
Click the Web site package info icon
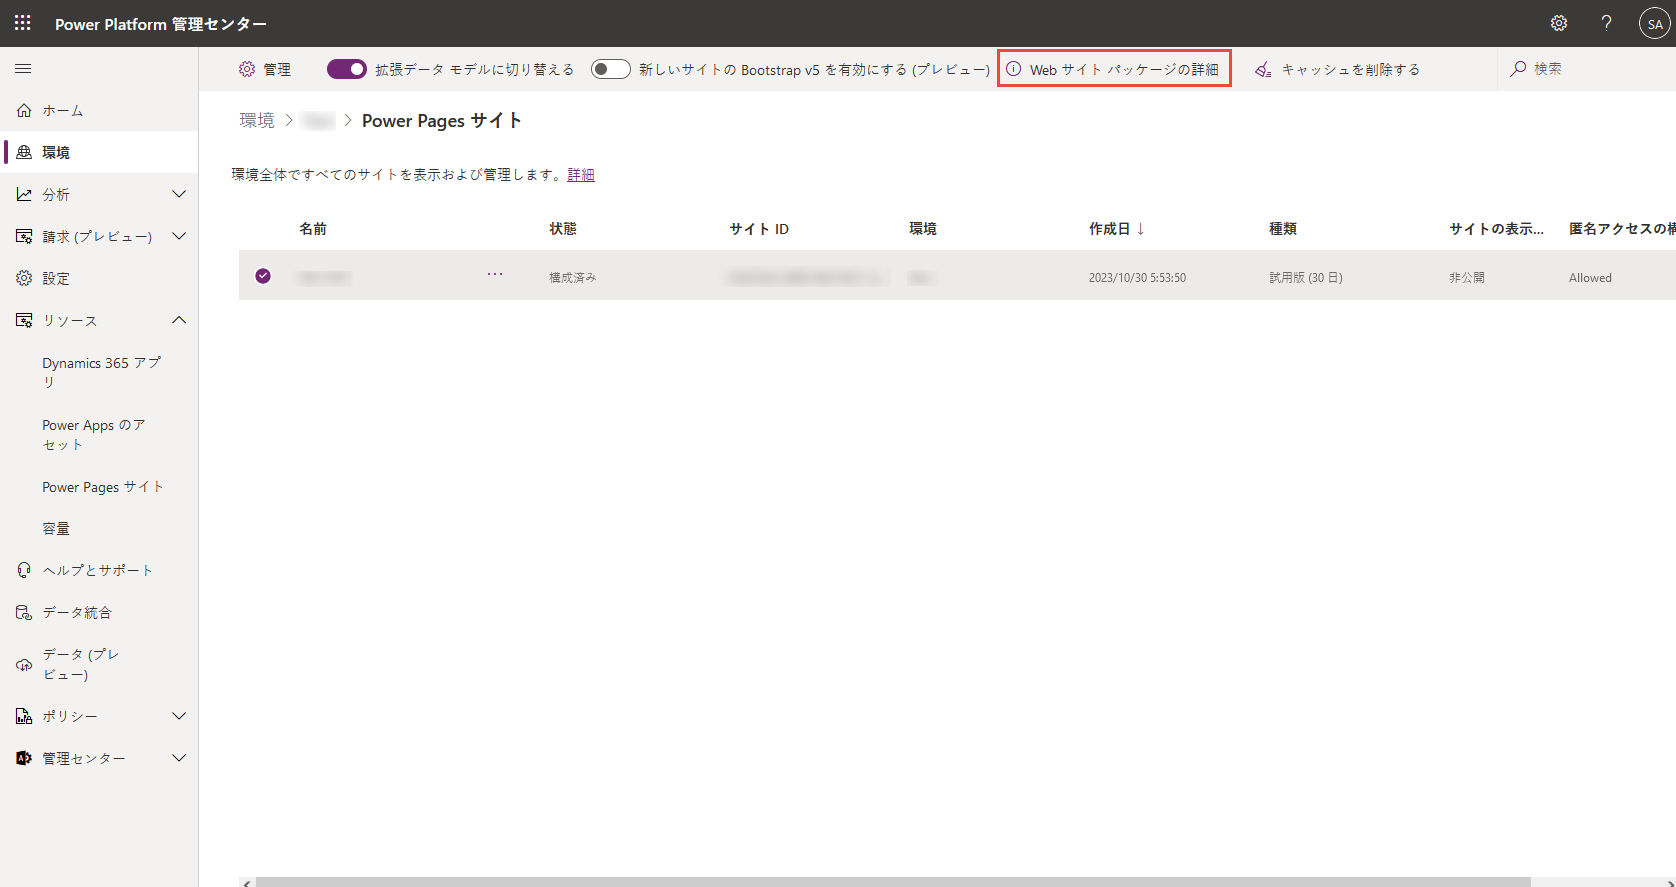(x=1013, y=69)
